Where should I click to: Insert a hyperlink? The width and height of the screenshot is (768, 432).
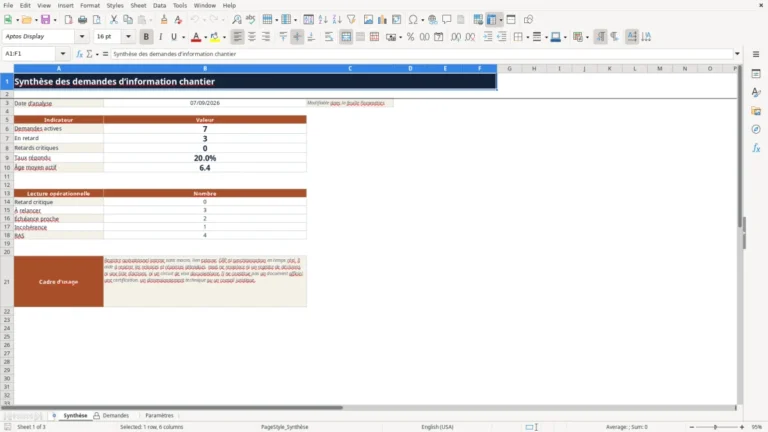tap(432, 20)
